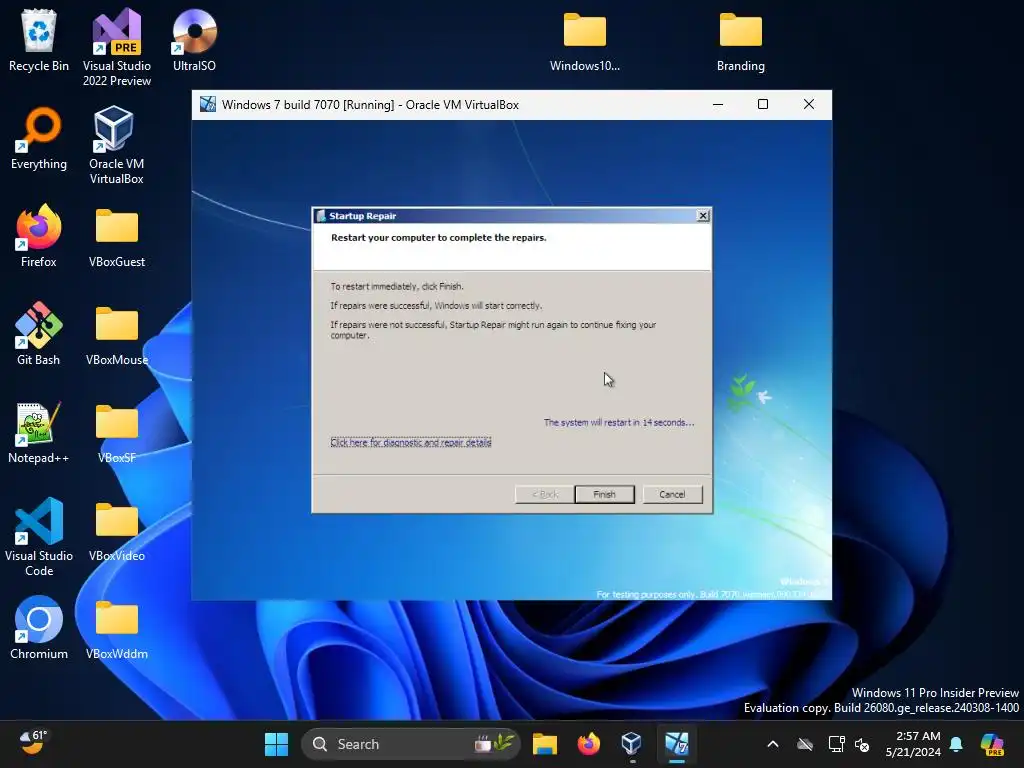Click 'Restart your computer to complete the repairs' heading

click(439, 238)
